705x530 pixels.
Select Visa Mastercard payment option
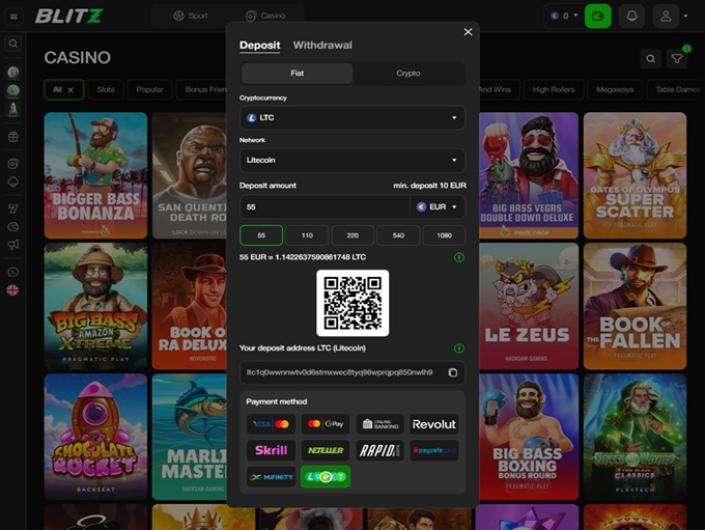271,424
